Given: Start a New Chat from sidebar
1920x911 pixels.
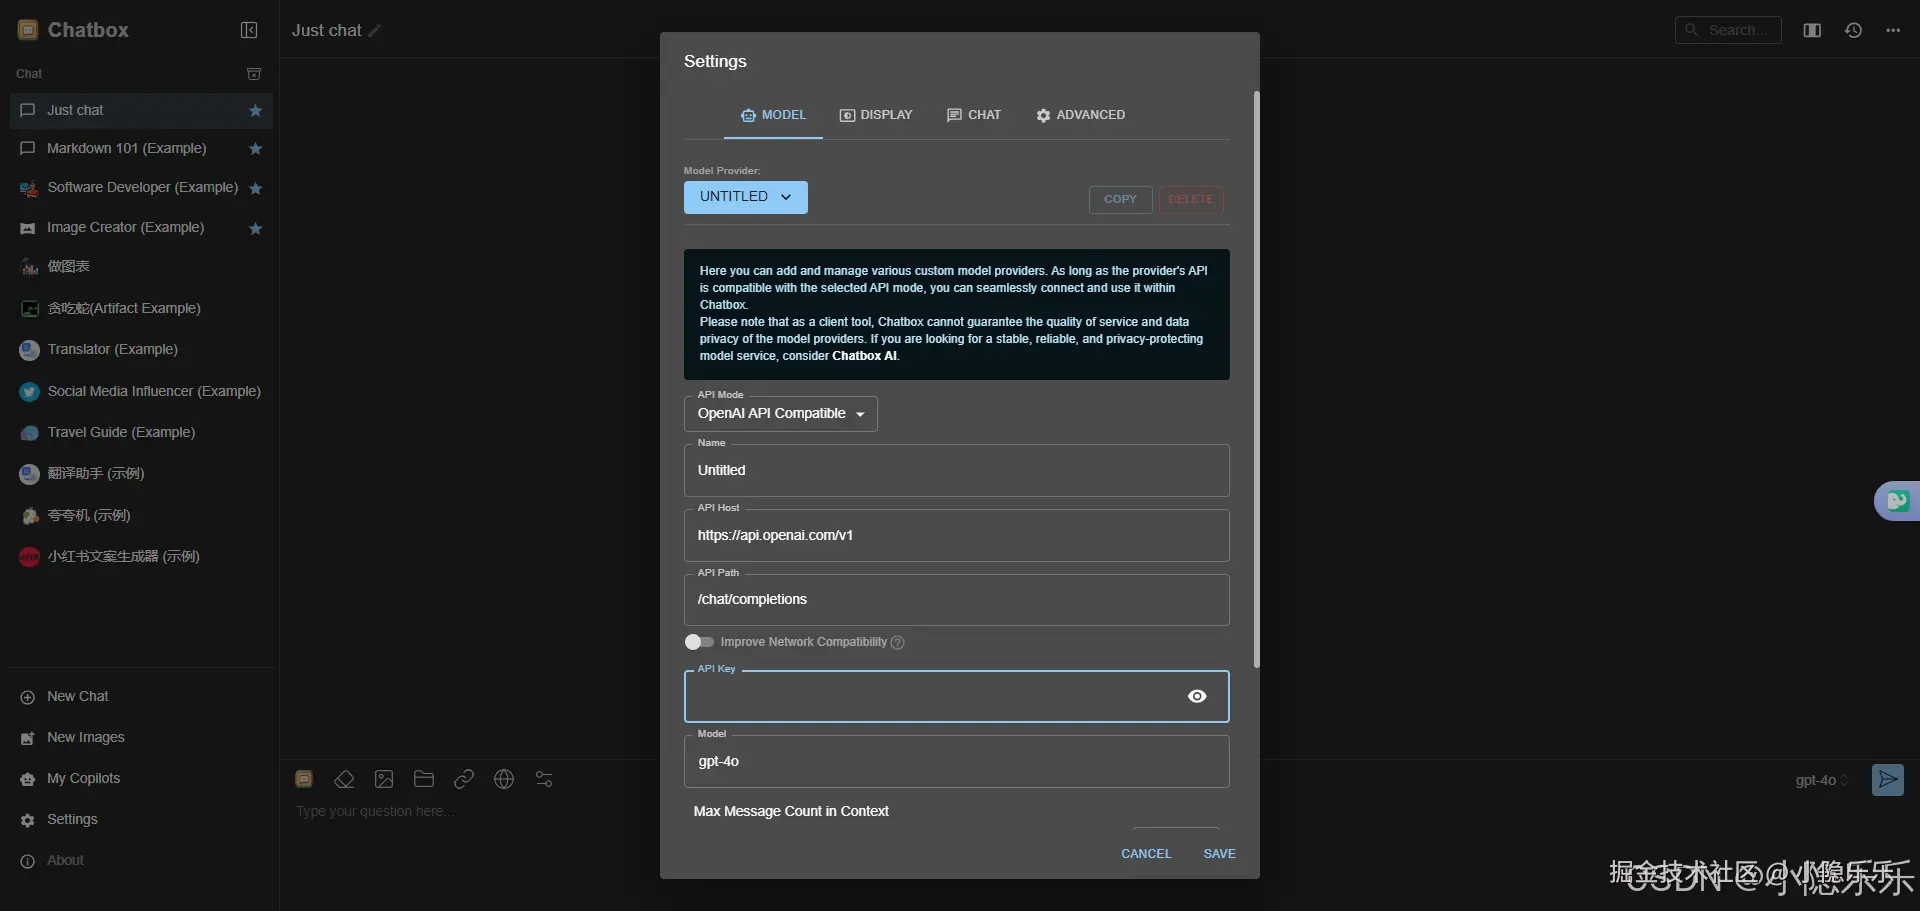Looking at the screenshot, I should point(141,696).
